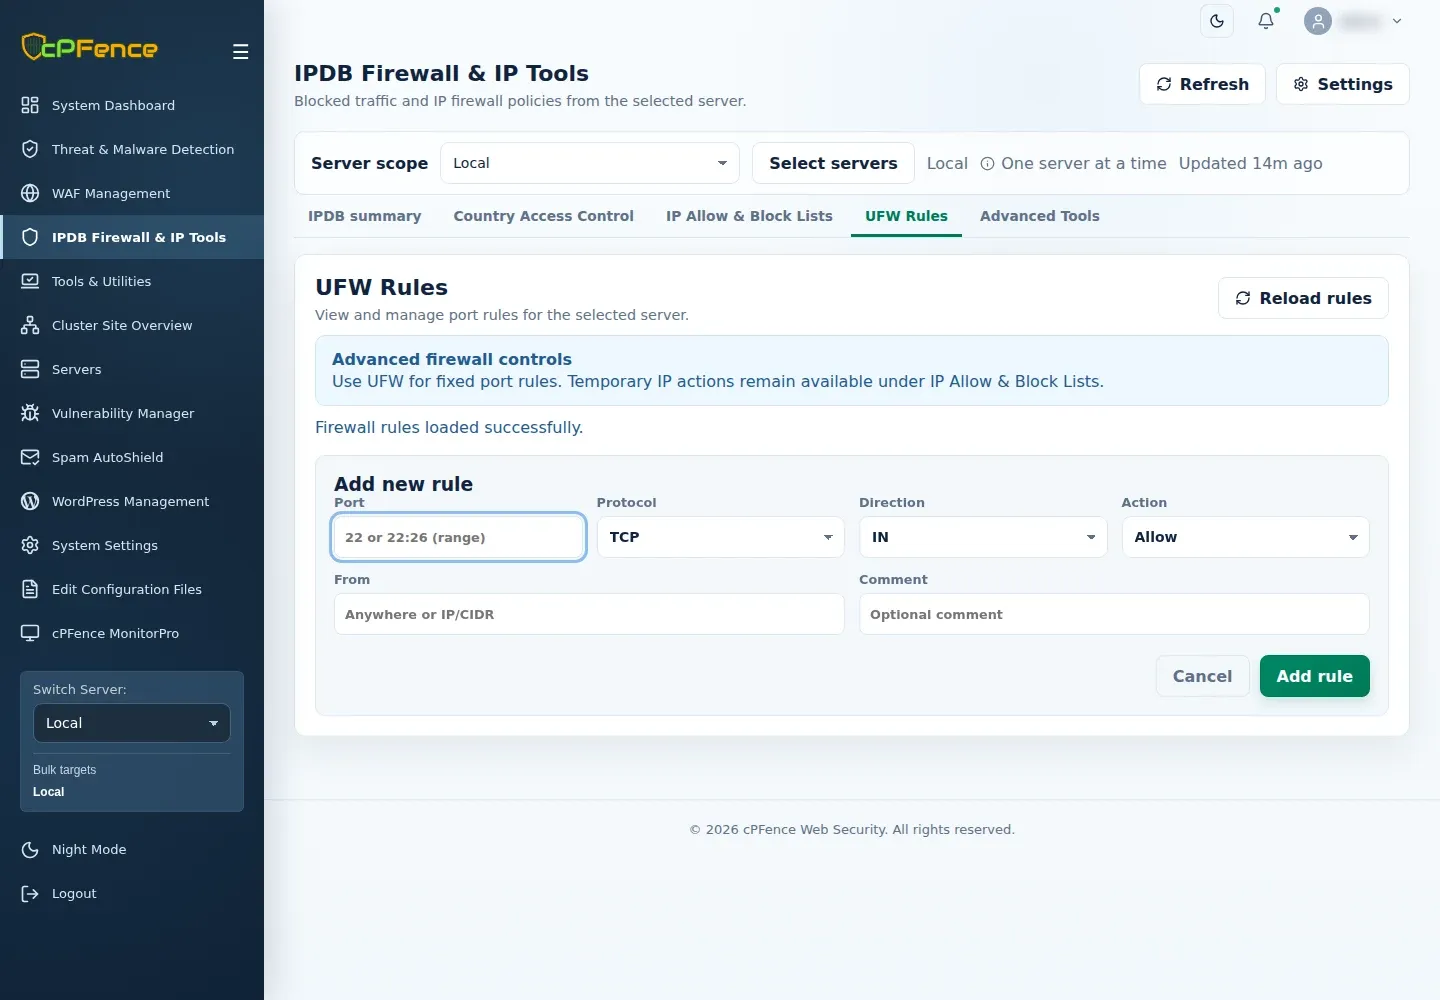Open the Protocol dropdown set to TCP
Viewport: 1440px width, 1000px height.
721,537
